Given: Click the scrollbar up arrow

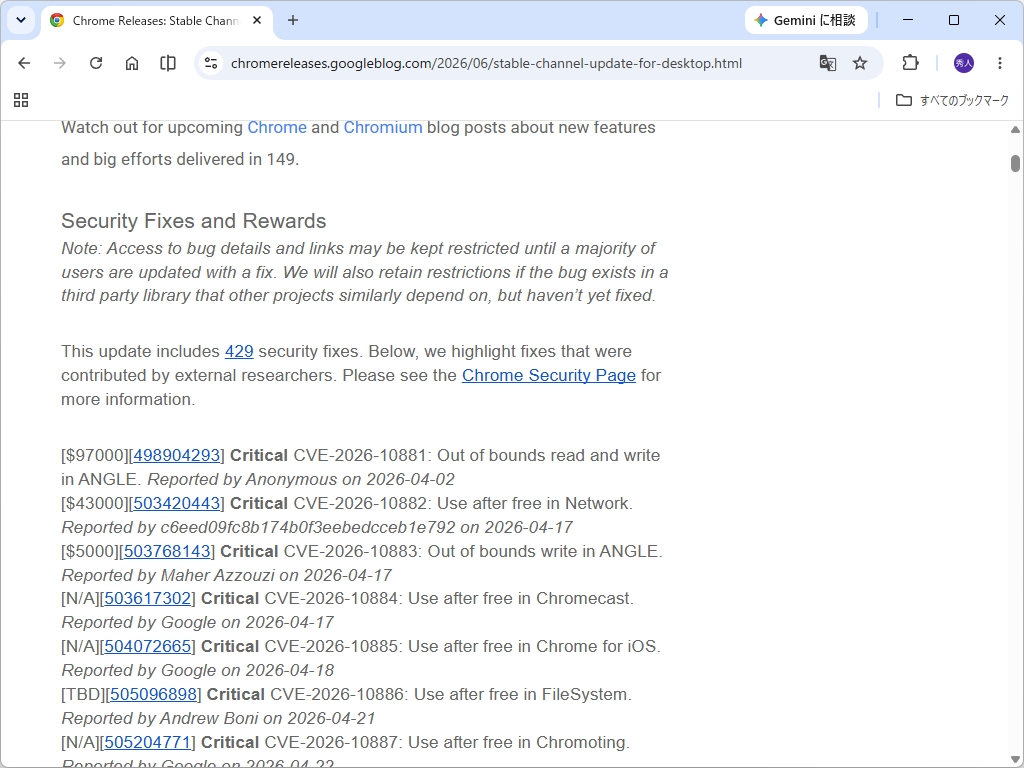Looking at the screenshot, I should click(x=1015, y=130).
